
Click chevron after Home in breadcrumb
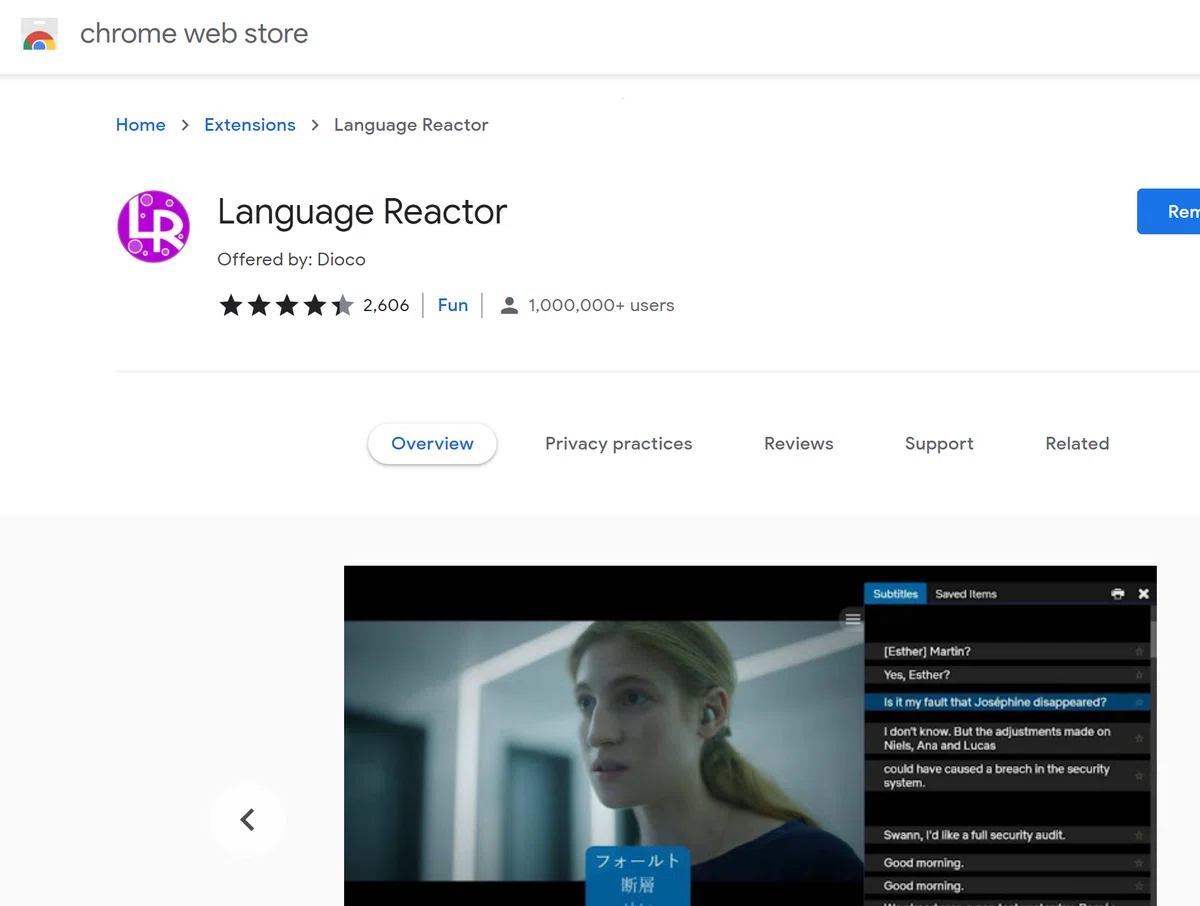pyautogui.click(x=185, y=125)
